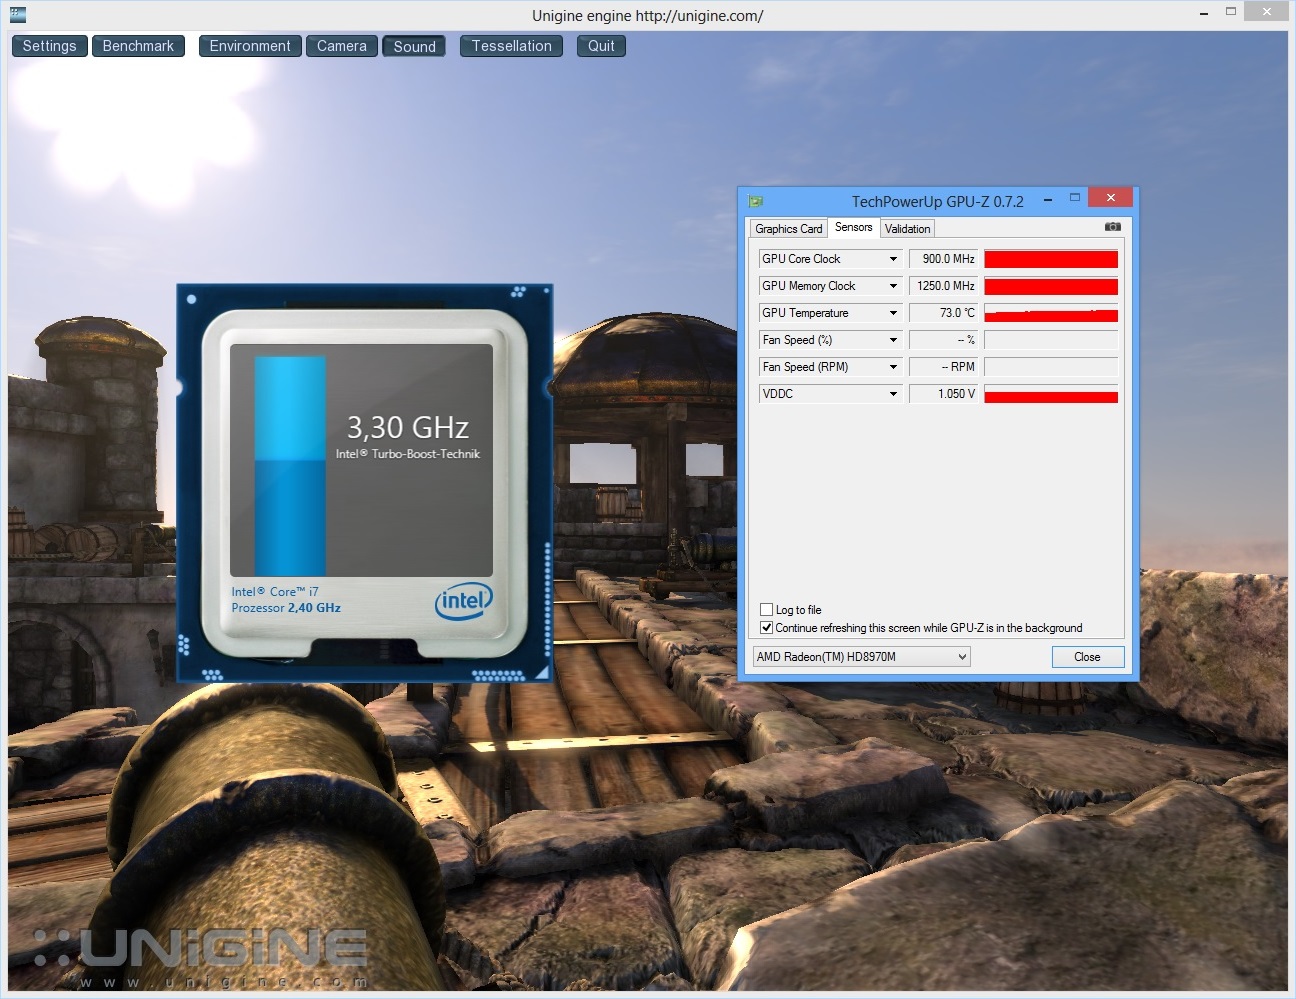
Task: Start the Benchmark in Unigine
Action: click(138, 46)
